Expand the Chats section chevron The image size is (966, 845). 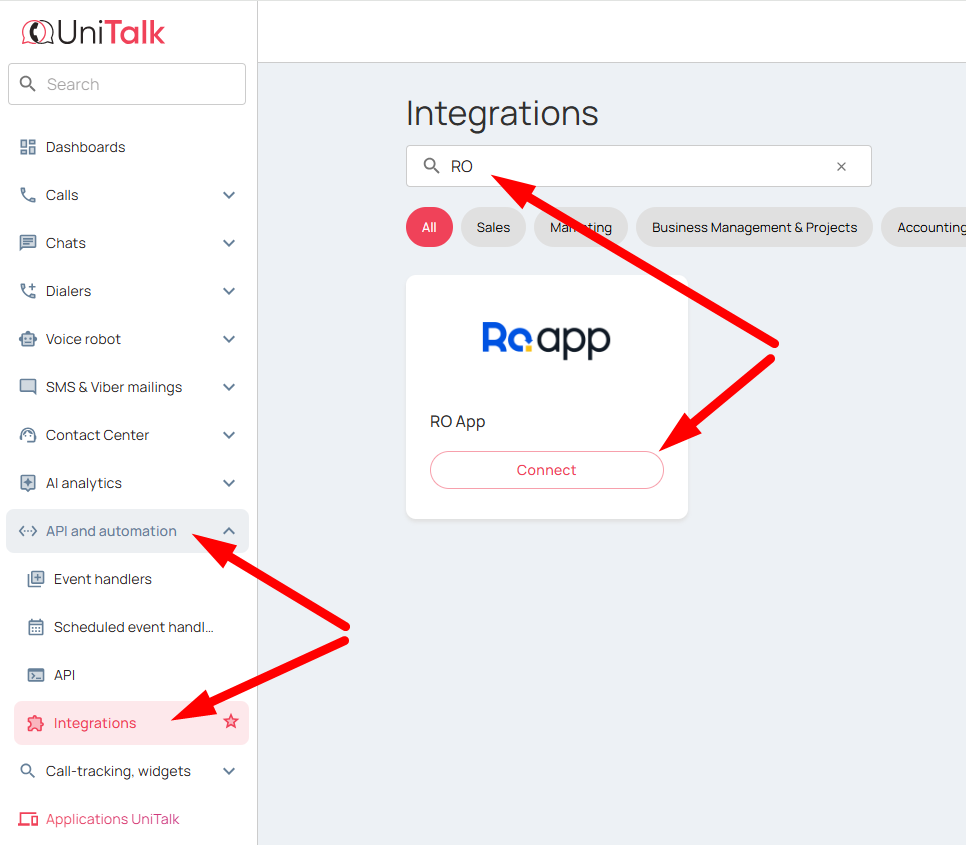click(x=229, y=243)
